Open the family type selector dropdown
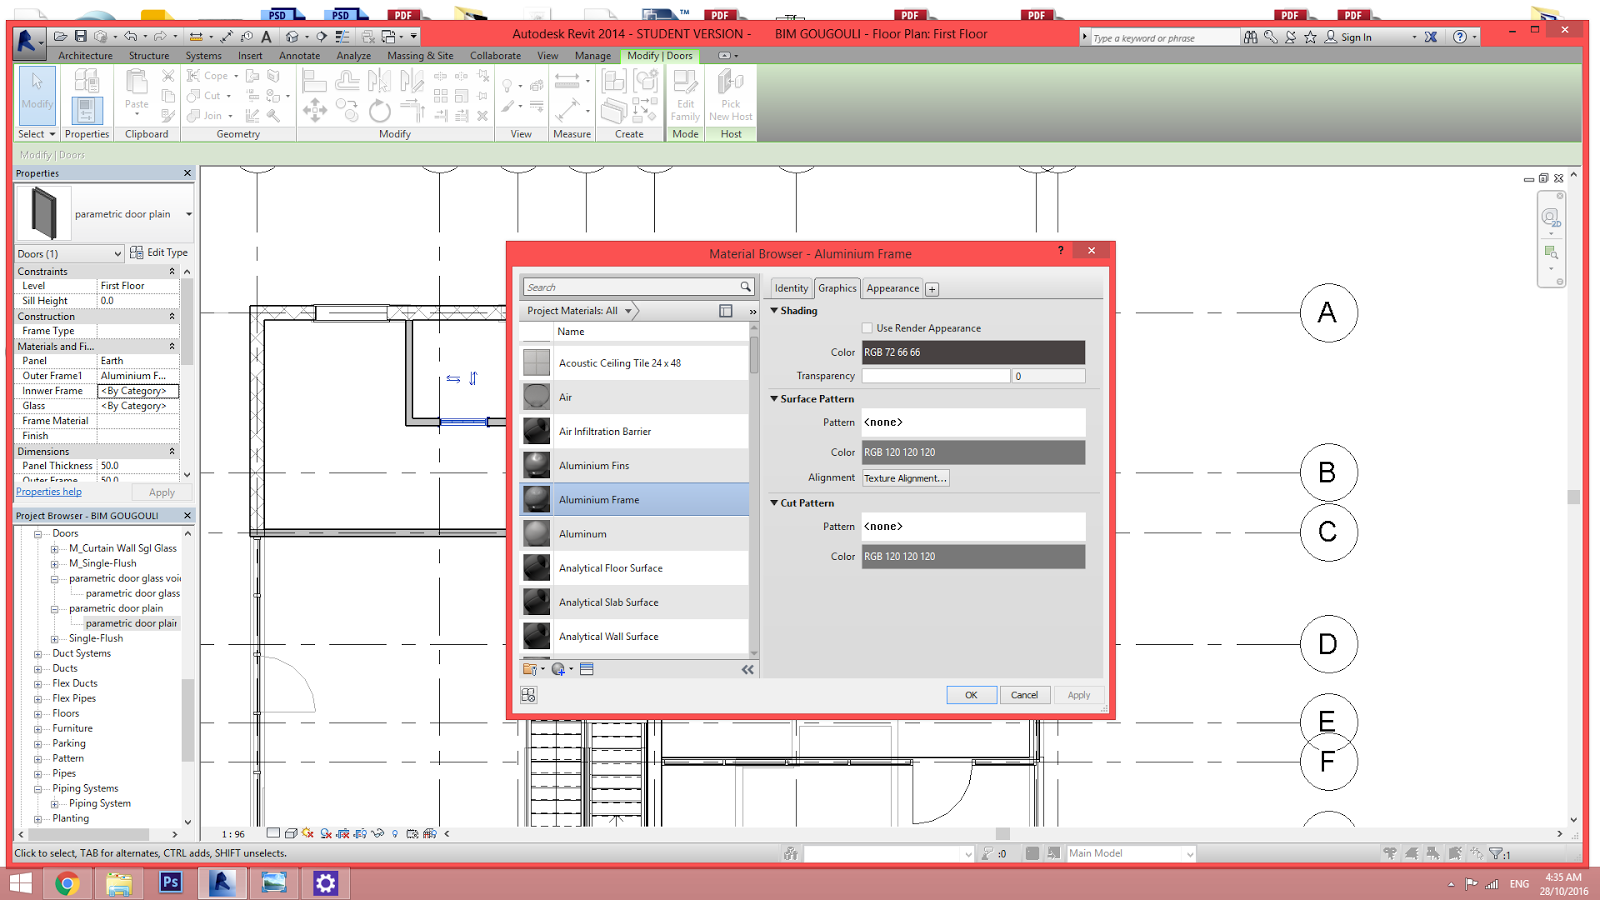Screen dimensions: 1600x900 point(189,214)
